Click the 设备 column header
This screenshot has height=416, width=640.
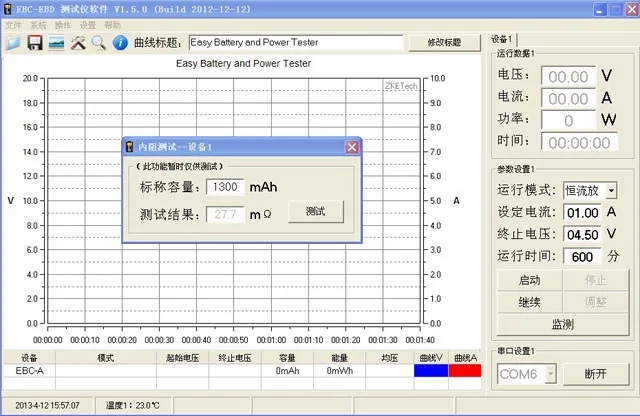click(x=29, y=358)
